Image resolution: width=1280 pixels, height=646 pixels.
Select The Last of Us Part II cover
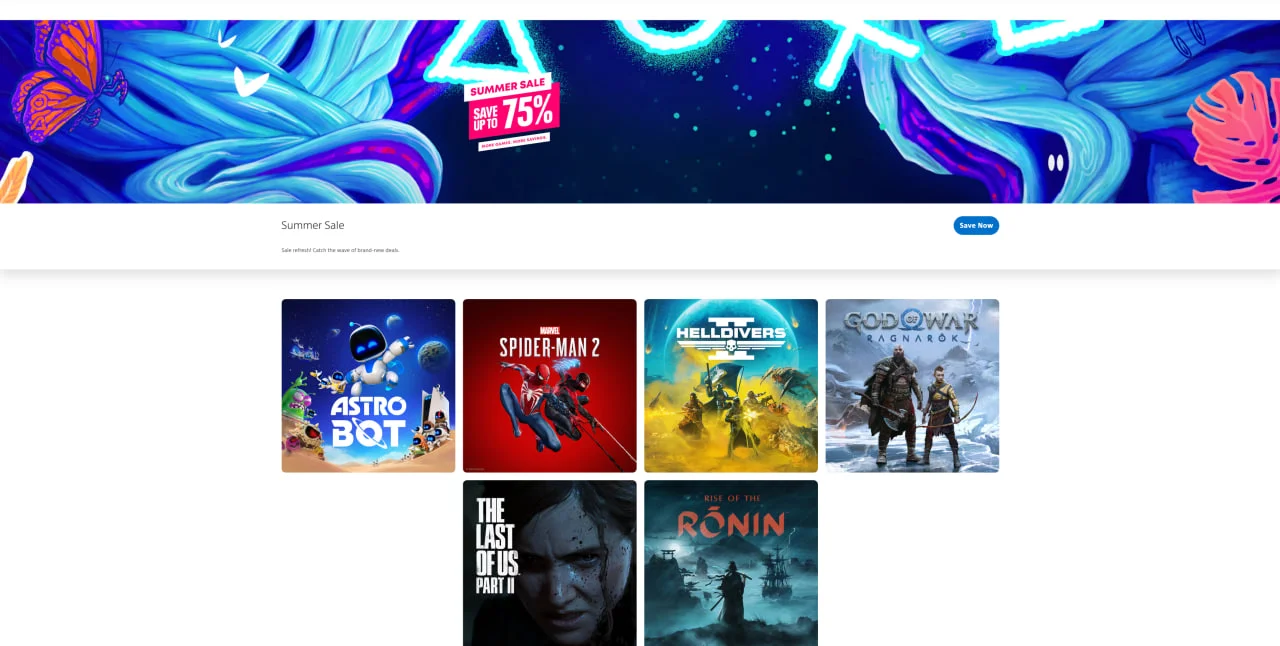point(549,562)
